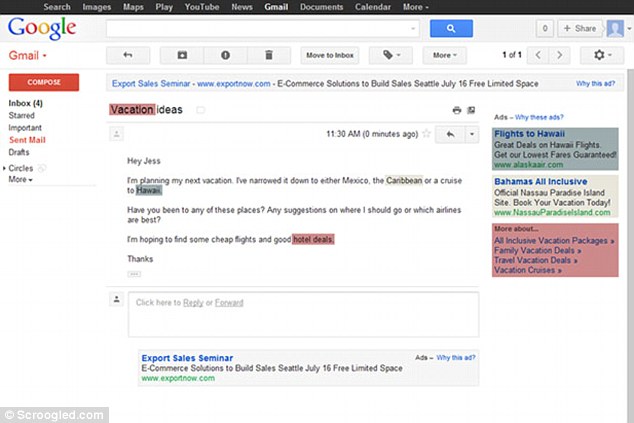Click sender avatar icon in message header
This screenshot has width=634, height=423.
(x=116, y=134)
